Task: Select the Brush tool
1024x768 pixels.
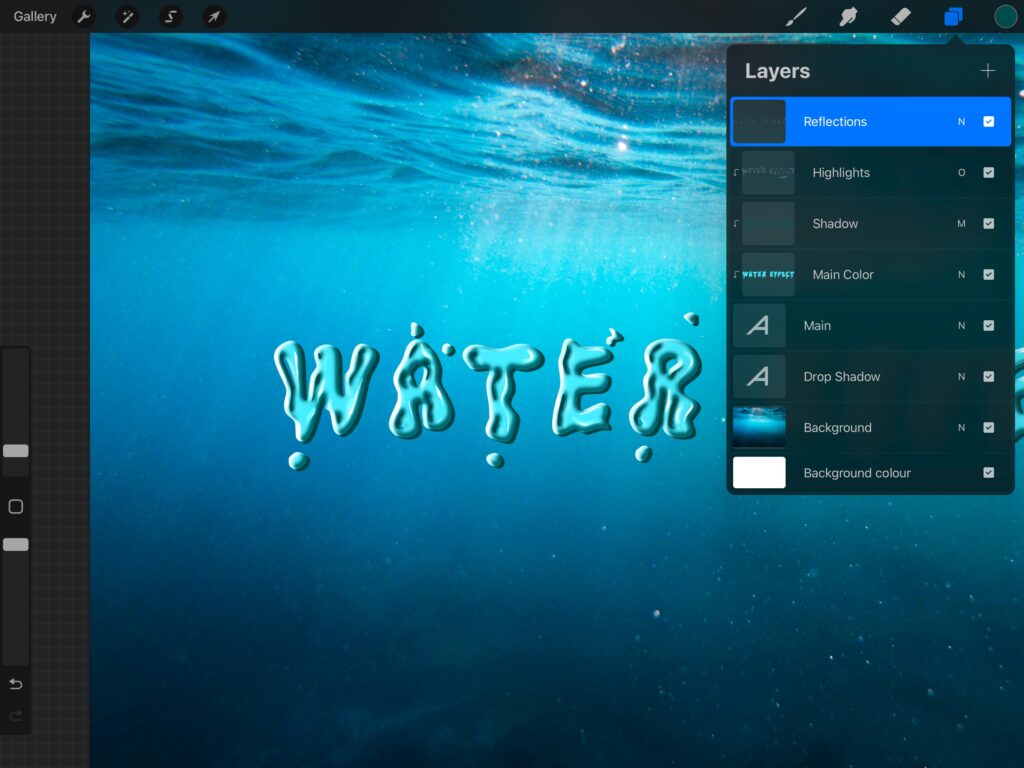Action: [x=796, y=17]
